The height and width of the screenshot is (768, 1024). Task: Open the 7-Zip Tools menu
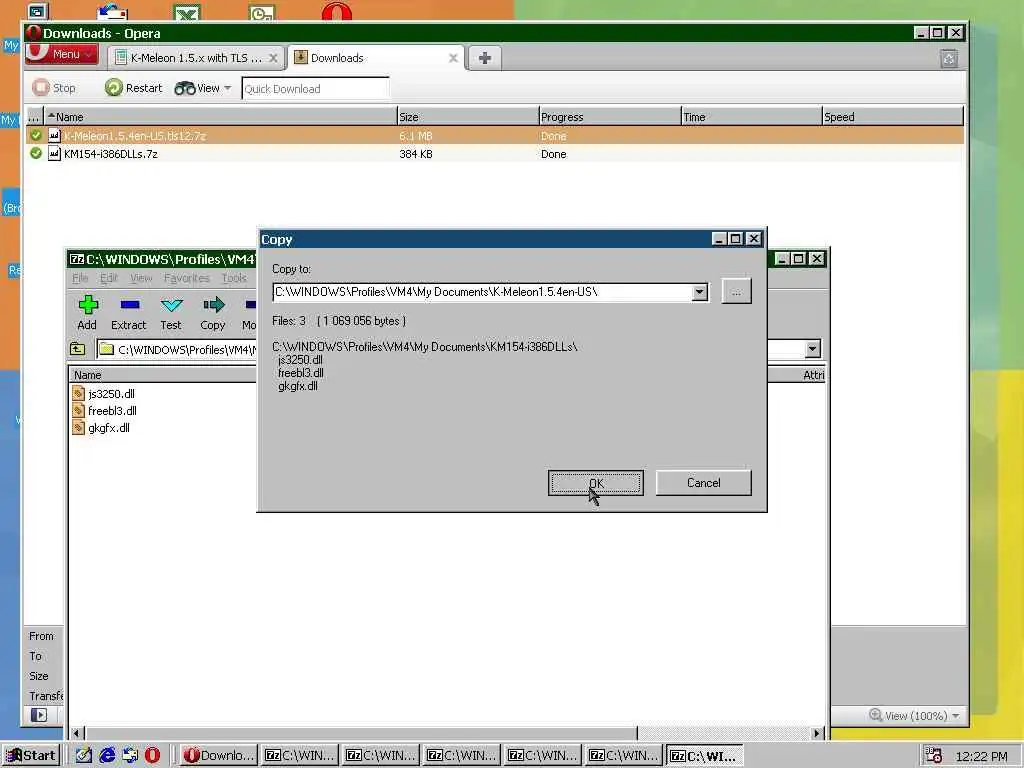coord(234,278)
